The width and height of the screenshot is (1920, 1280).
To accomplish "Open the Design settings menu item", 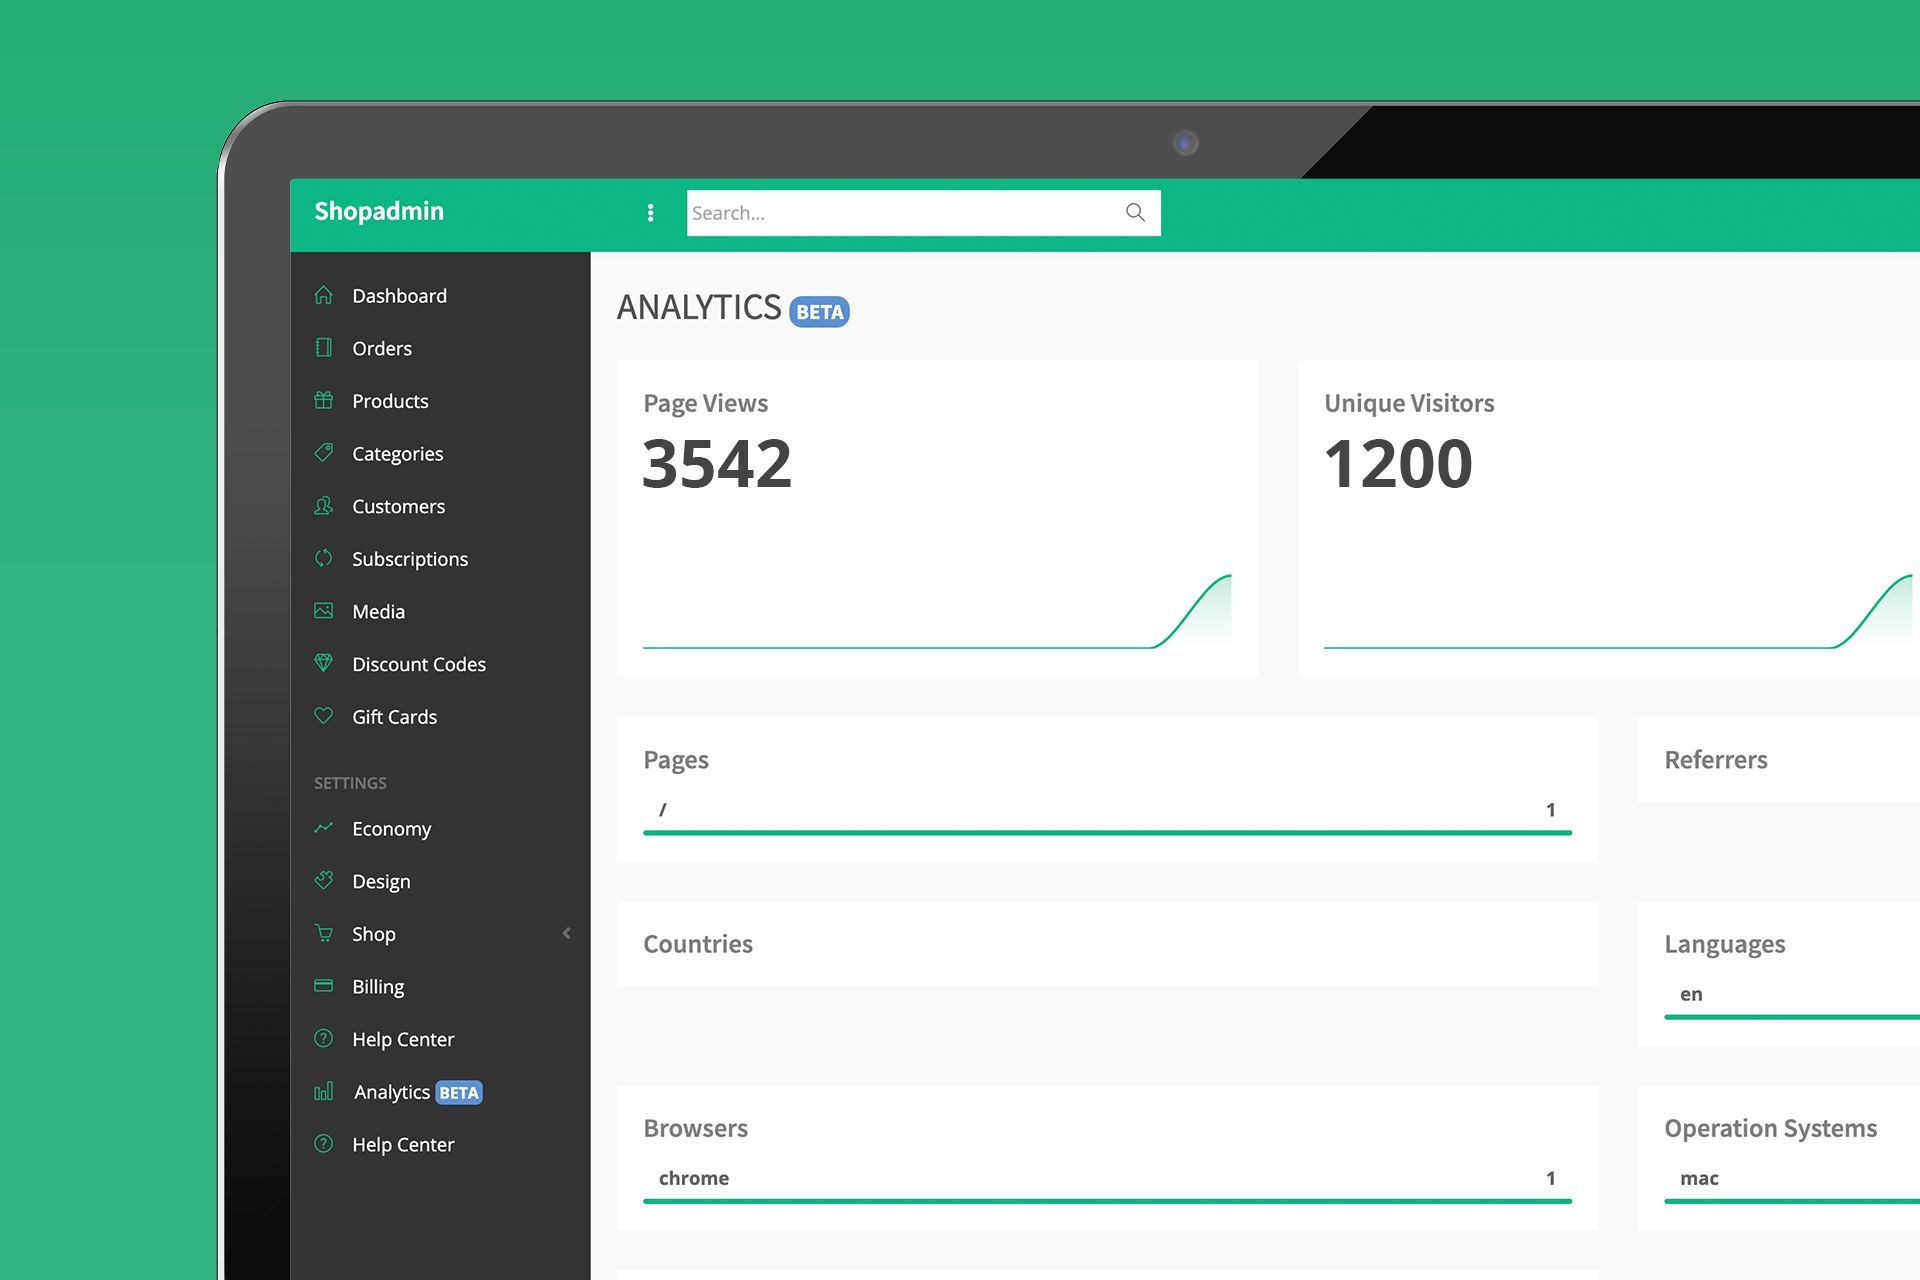I will (x=381, y=881).
